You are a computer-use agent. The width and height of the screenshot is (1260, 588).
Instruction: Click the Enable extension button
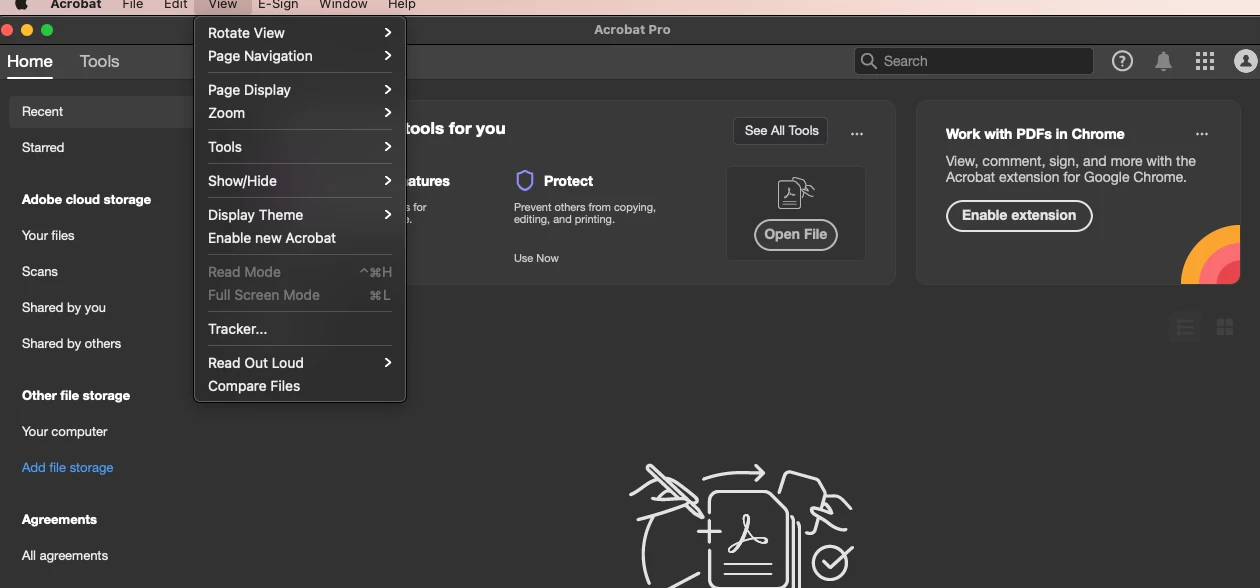click(1019, 215)
